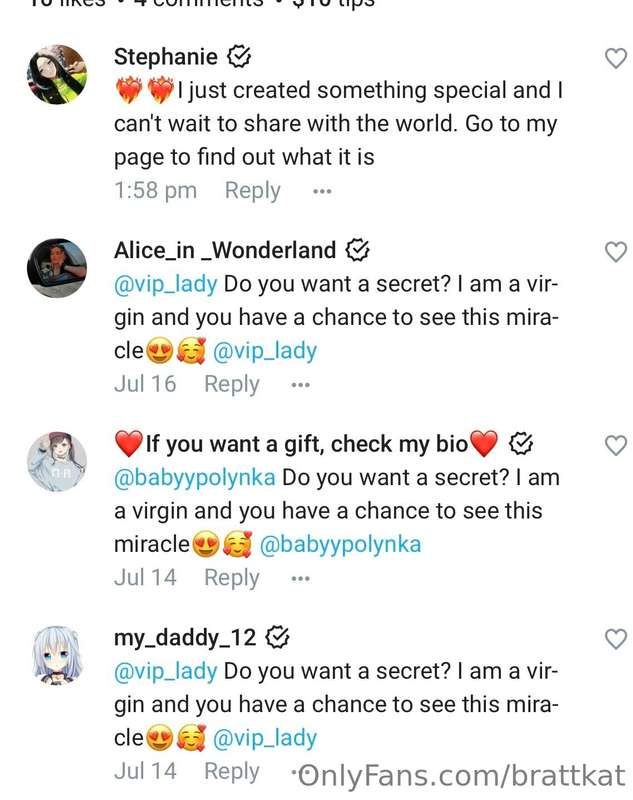Follow the first @babyypolynka mention
The height and width of the screenshot is (800, 633).
194,478
